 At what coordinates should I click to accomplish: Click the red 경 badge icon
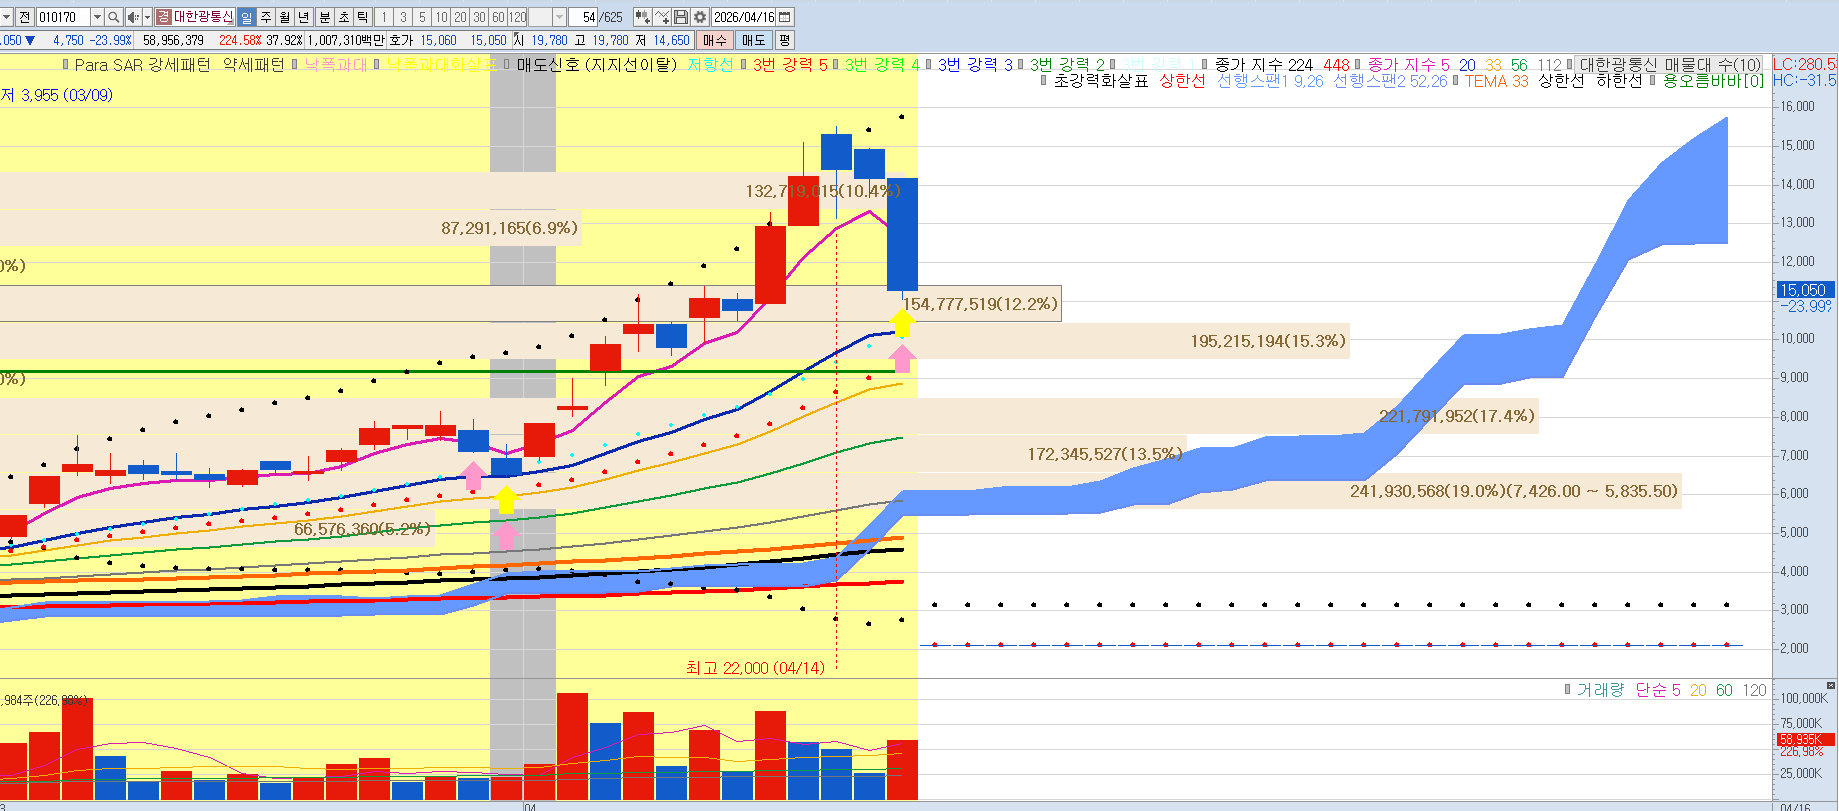[163, 17]
